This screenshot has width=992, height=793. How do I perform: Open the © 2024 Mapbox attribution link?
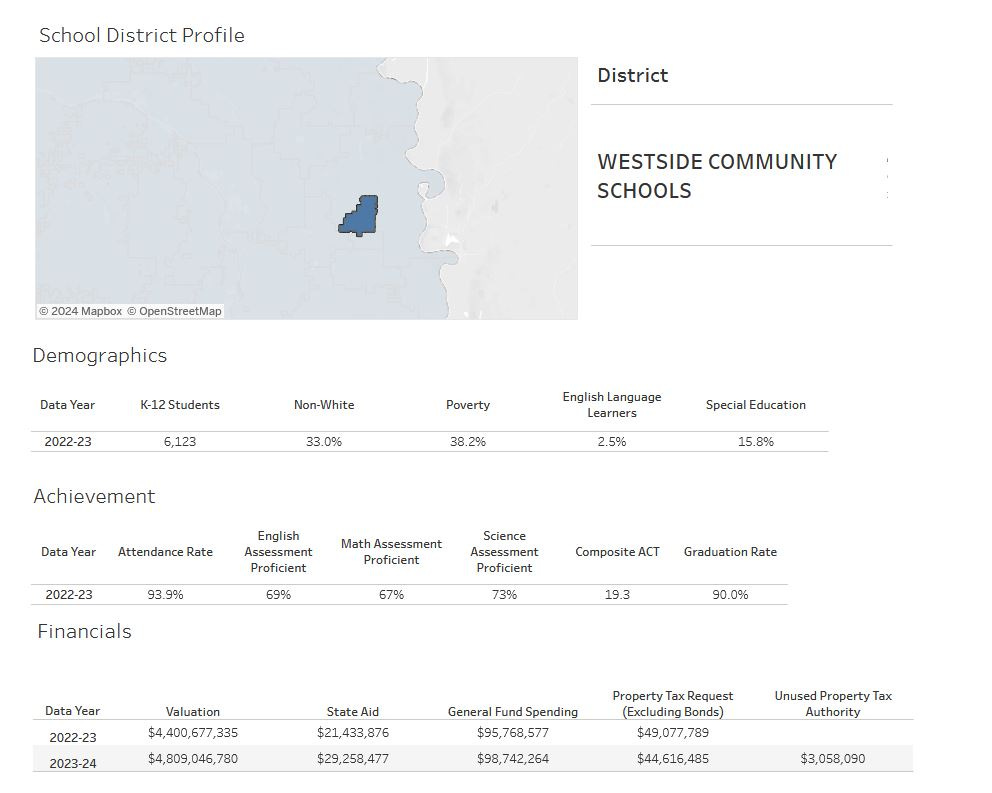(x=80, y=311)
